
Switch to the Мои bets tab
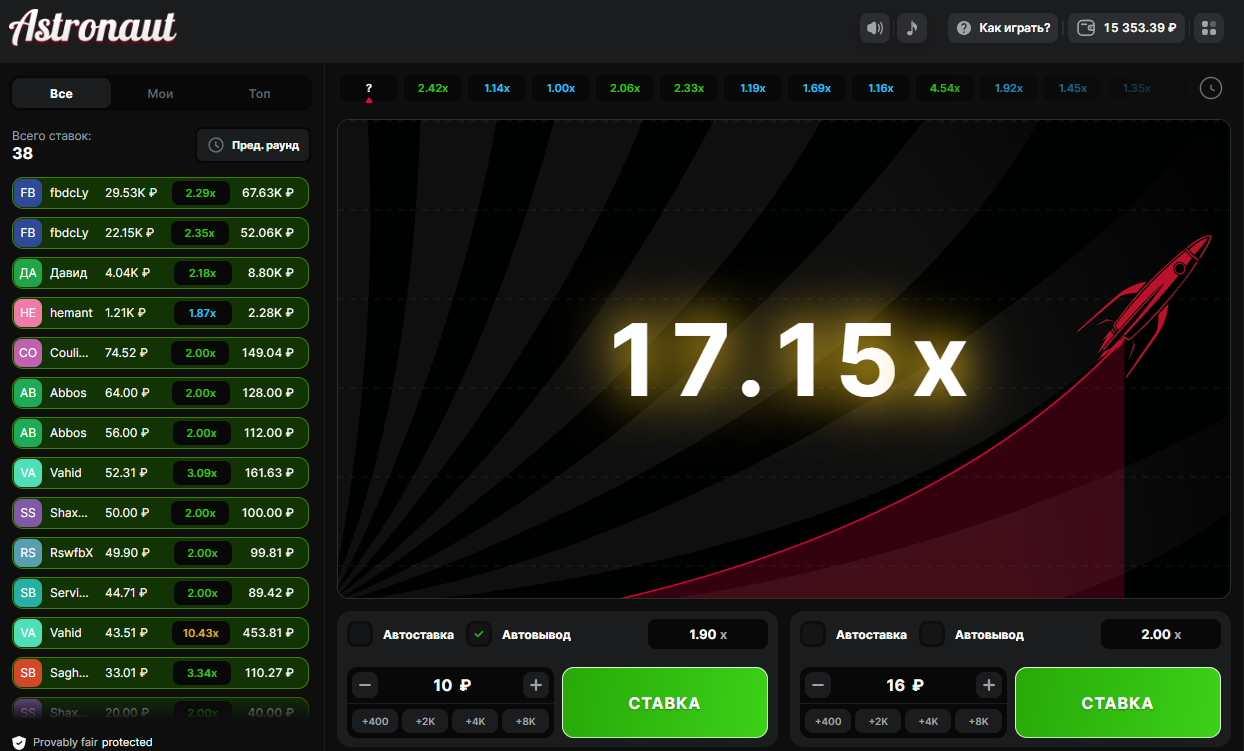160,94
